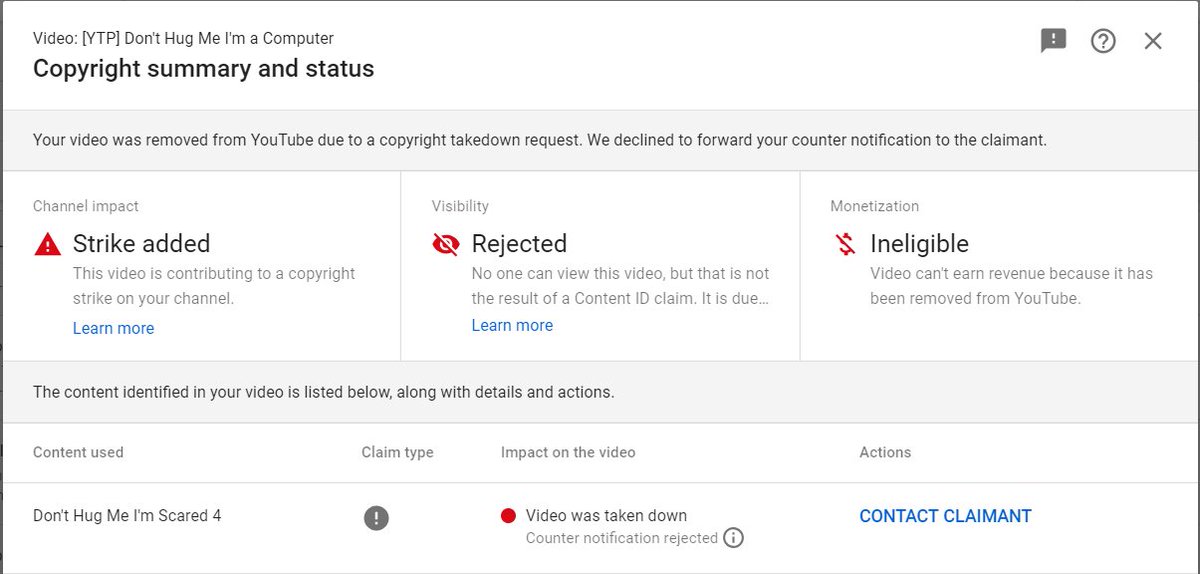
Task: Click the red dot takedown status indicator
Action: 508,516
